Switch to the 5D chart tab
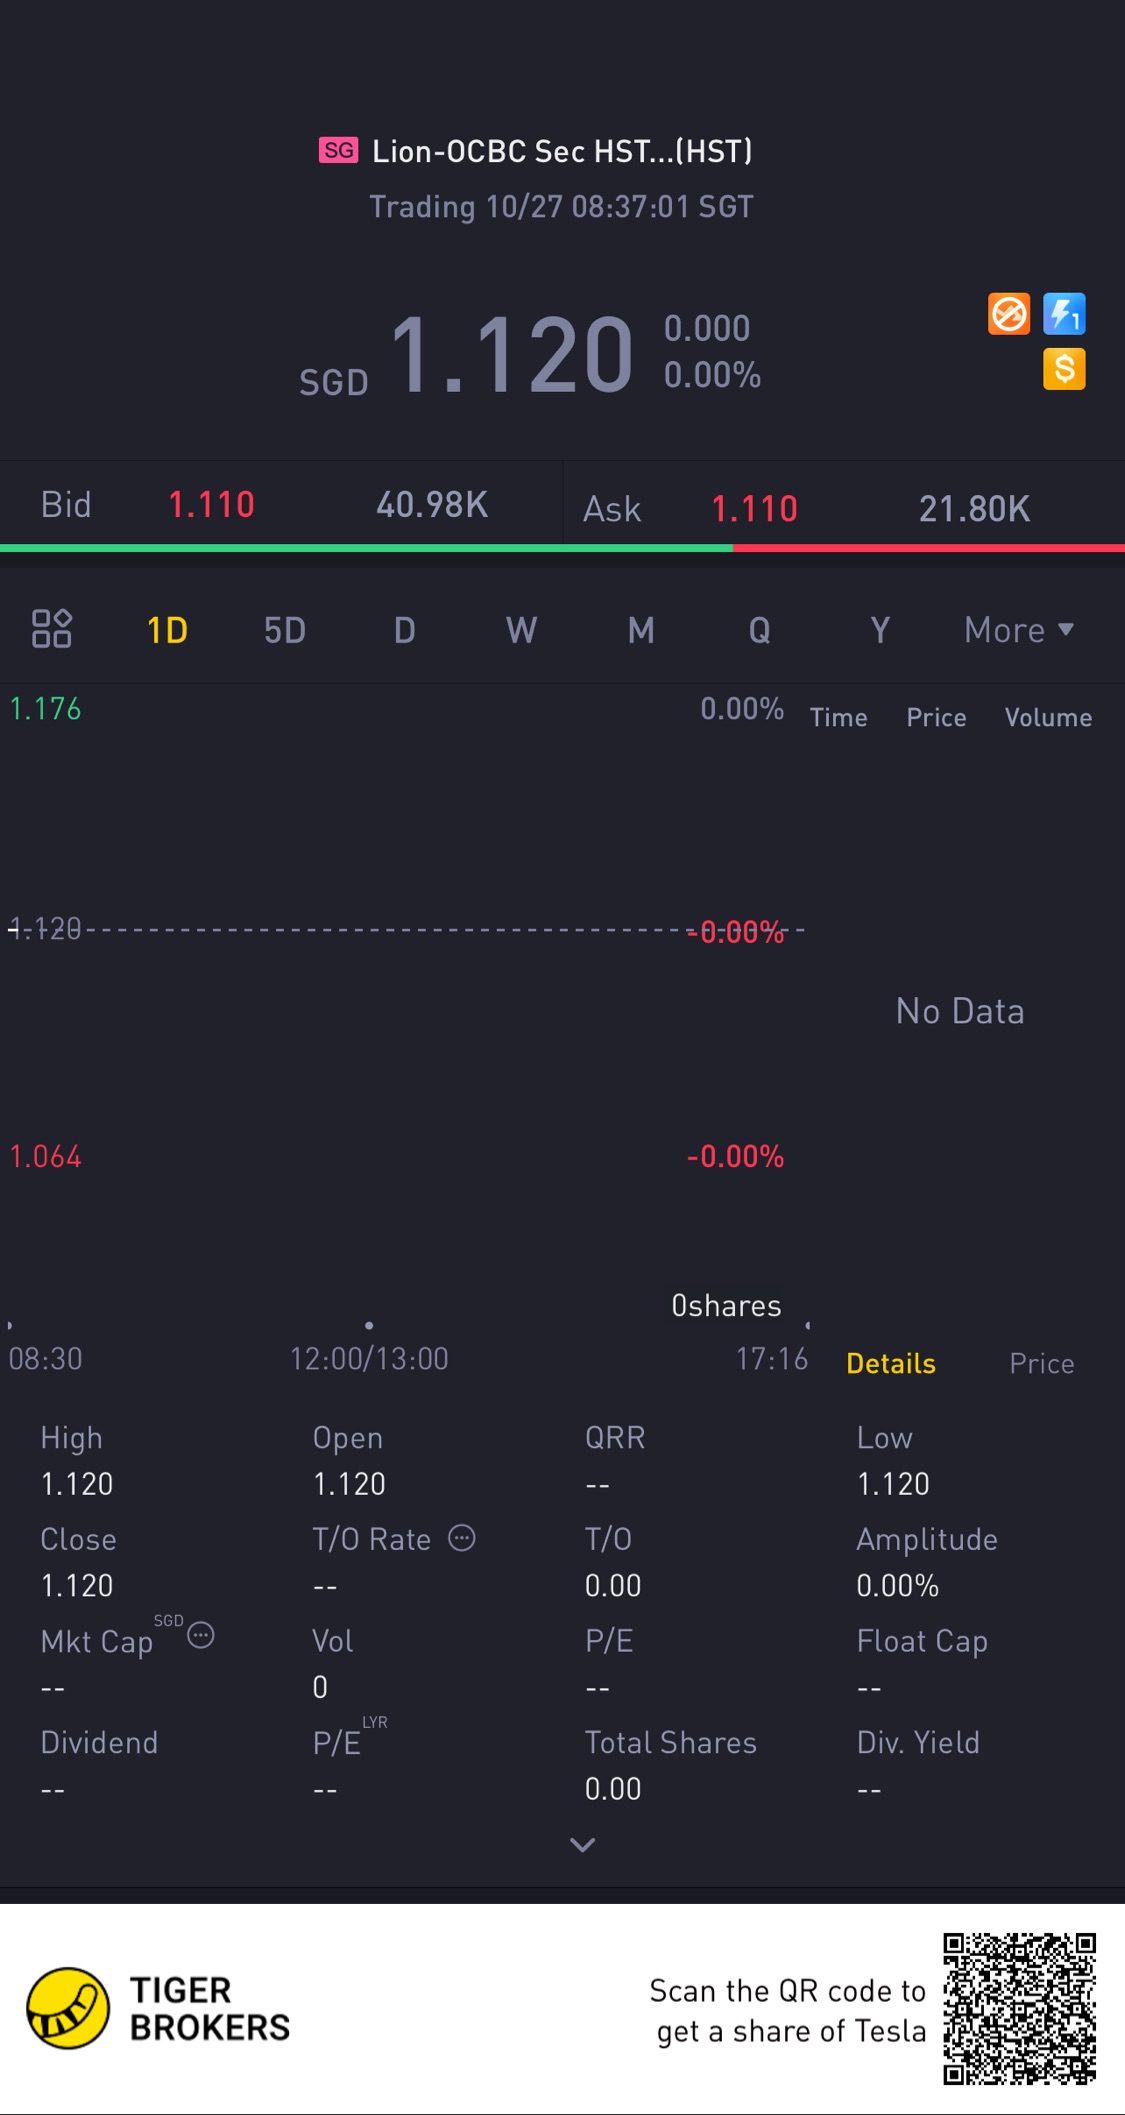The width and height of the screenshot is (1125, 2115). tap(285, 630)
